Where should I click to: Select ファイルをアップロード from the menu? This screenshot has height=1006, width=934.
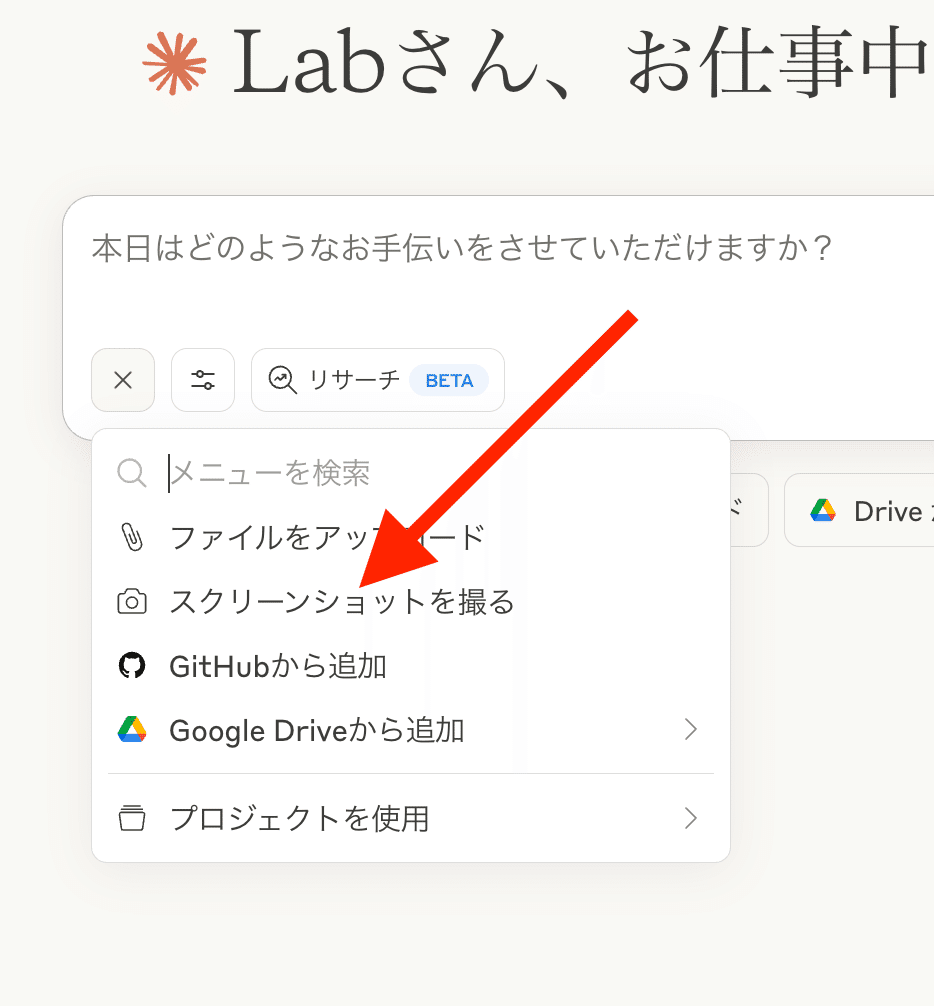[327, 537]
